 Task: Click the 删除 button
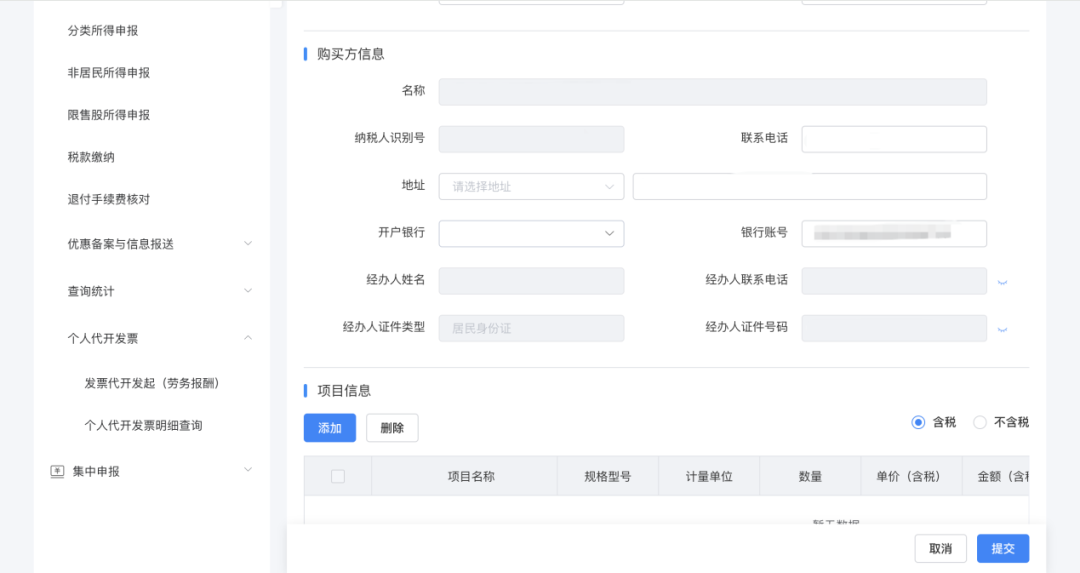point(392,428)
